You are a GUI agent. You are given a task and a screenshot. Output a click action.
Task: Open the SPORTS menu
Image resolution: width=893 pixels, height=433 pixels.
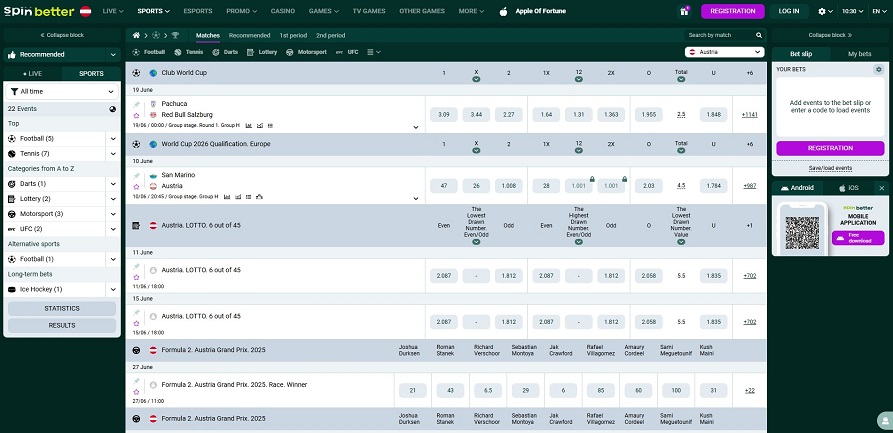(153, 11)
